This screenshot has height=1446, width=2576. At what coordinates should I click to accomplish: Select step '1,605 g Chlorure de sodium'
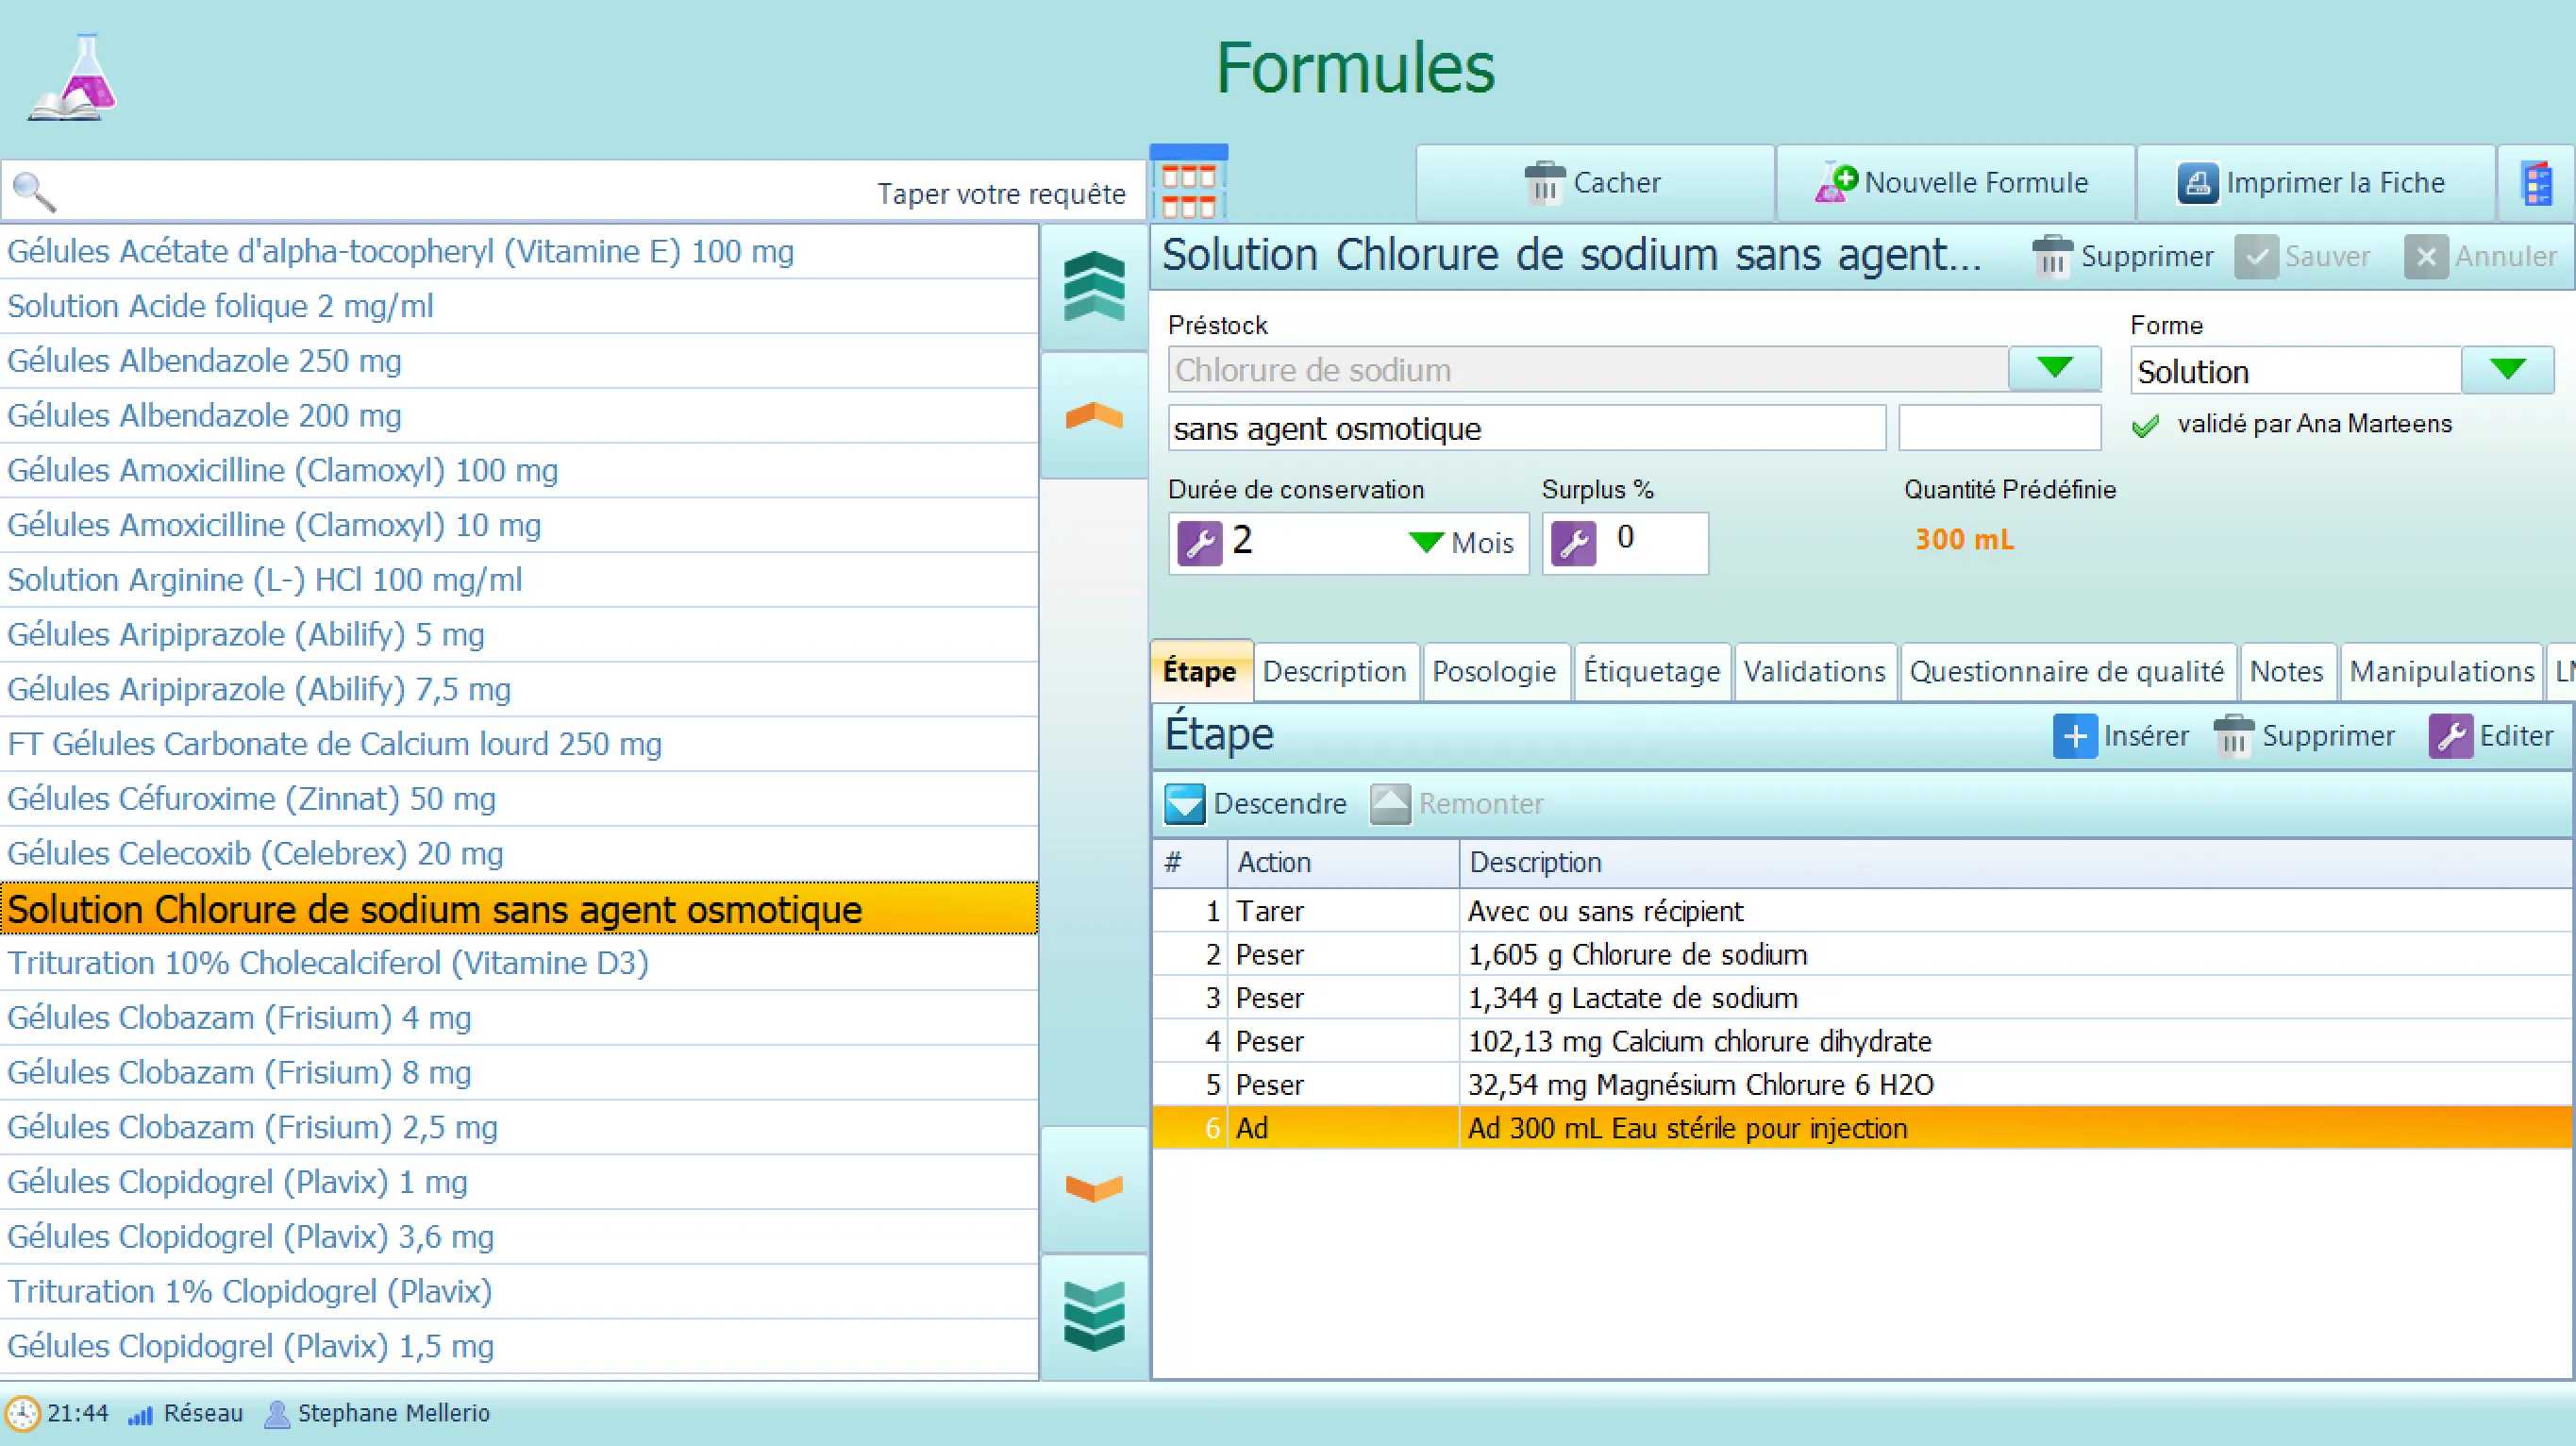[1862, 955]
